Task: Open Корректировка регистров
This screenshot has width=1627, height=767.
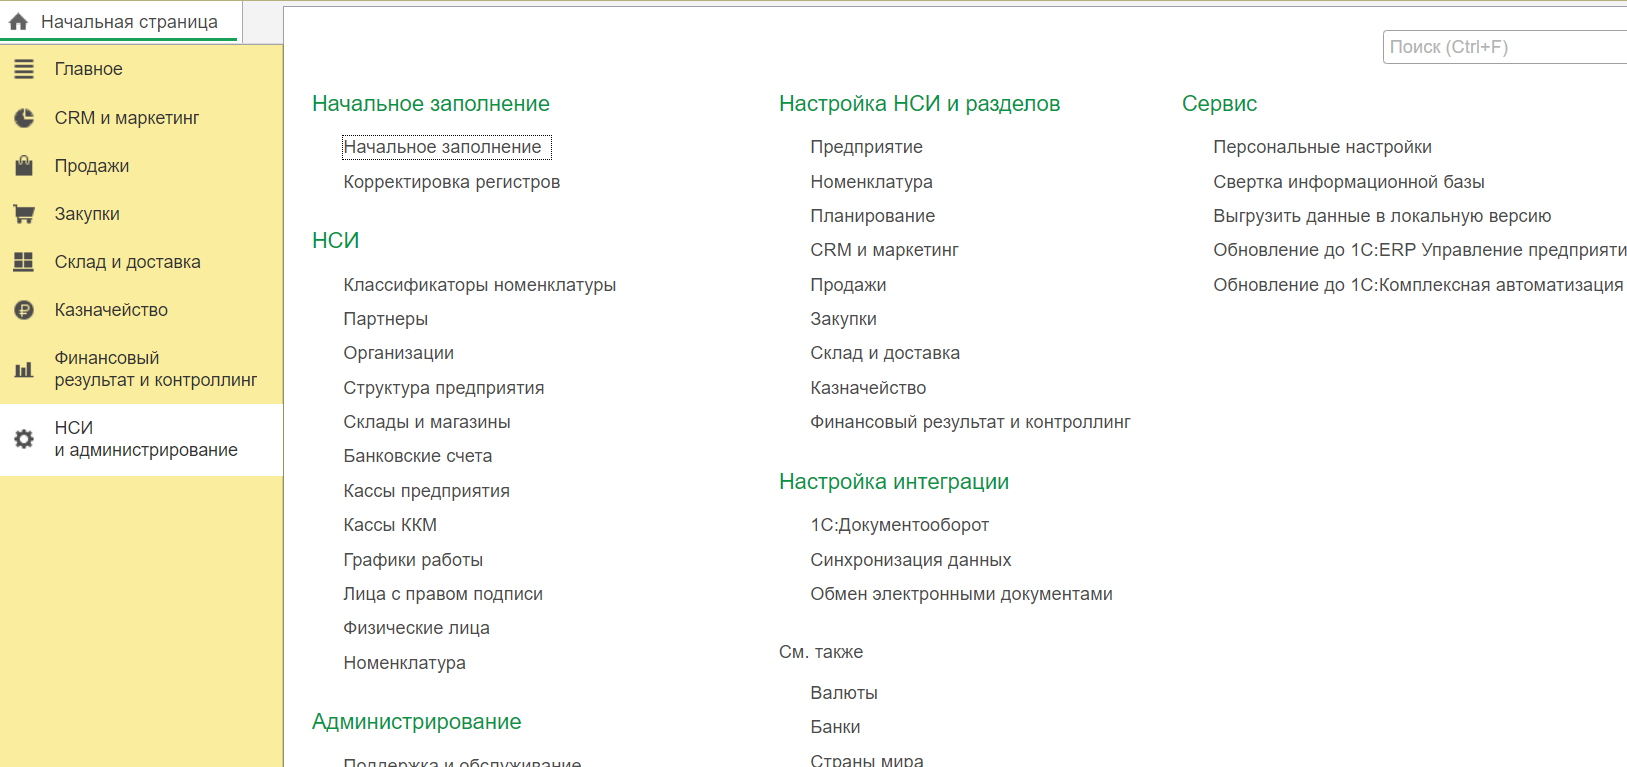Action: pyautogui.click(x=451, y=182)
